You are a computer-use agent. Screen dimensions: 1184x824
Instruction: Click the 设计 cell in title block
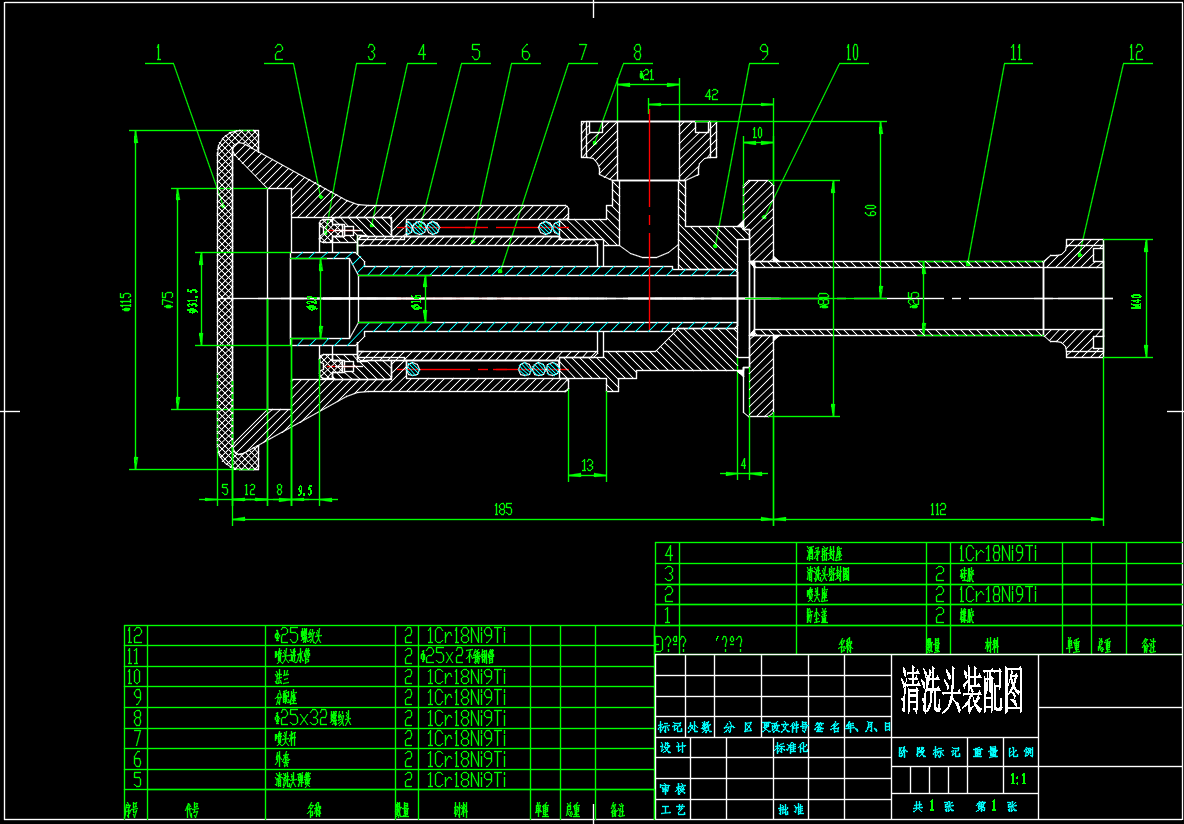click(672, 748)
